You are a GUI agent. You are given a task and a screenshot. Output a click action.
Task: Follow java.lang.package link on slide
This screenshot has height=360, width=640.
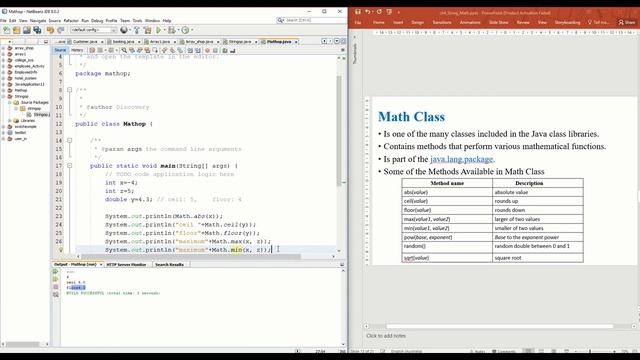tap(462, 159)
